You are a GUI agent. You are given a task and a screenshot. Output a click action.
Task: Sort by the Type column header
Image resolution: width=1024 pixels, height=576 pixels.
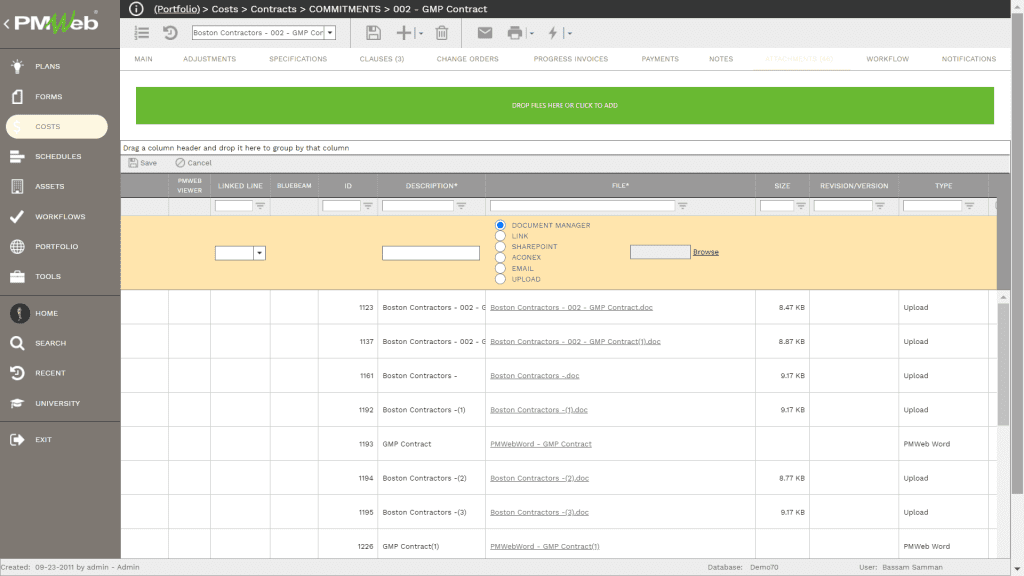point(943,186)
